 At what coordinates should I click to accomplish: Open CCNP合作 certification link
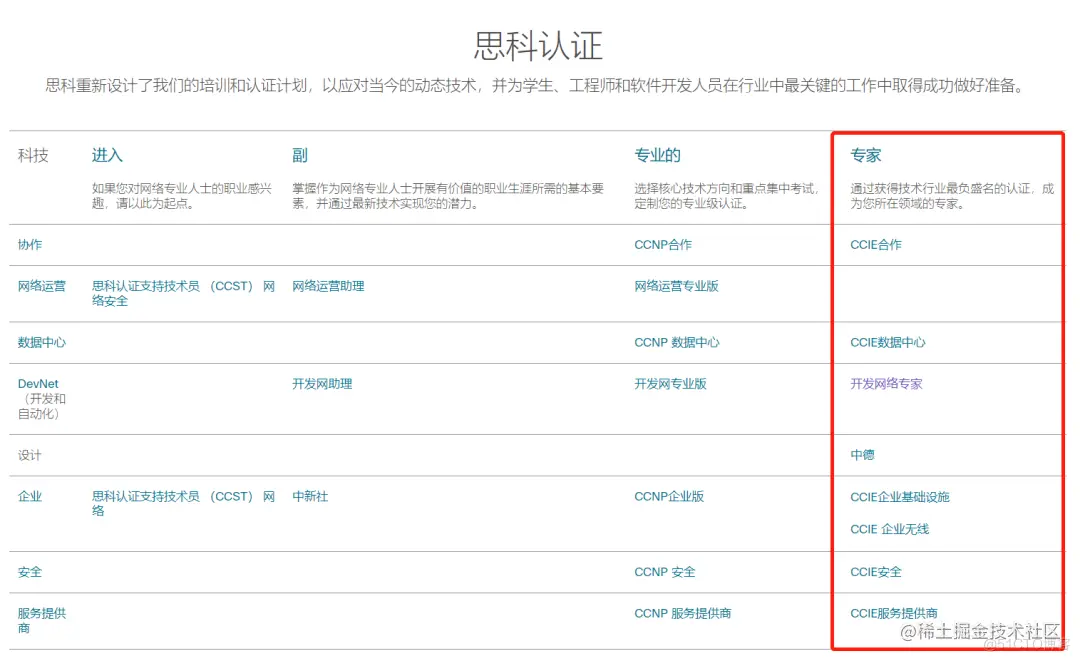pyautogui.click(x=663, y=245)
